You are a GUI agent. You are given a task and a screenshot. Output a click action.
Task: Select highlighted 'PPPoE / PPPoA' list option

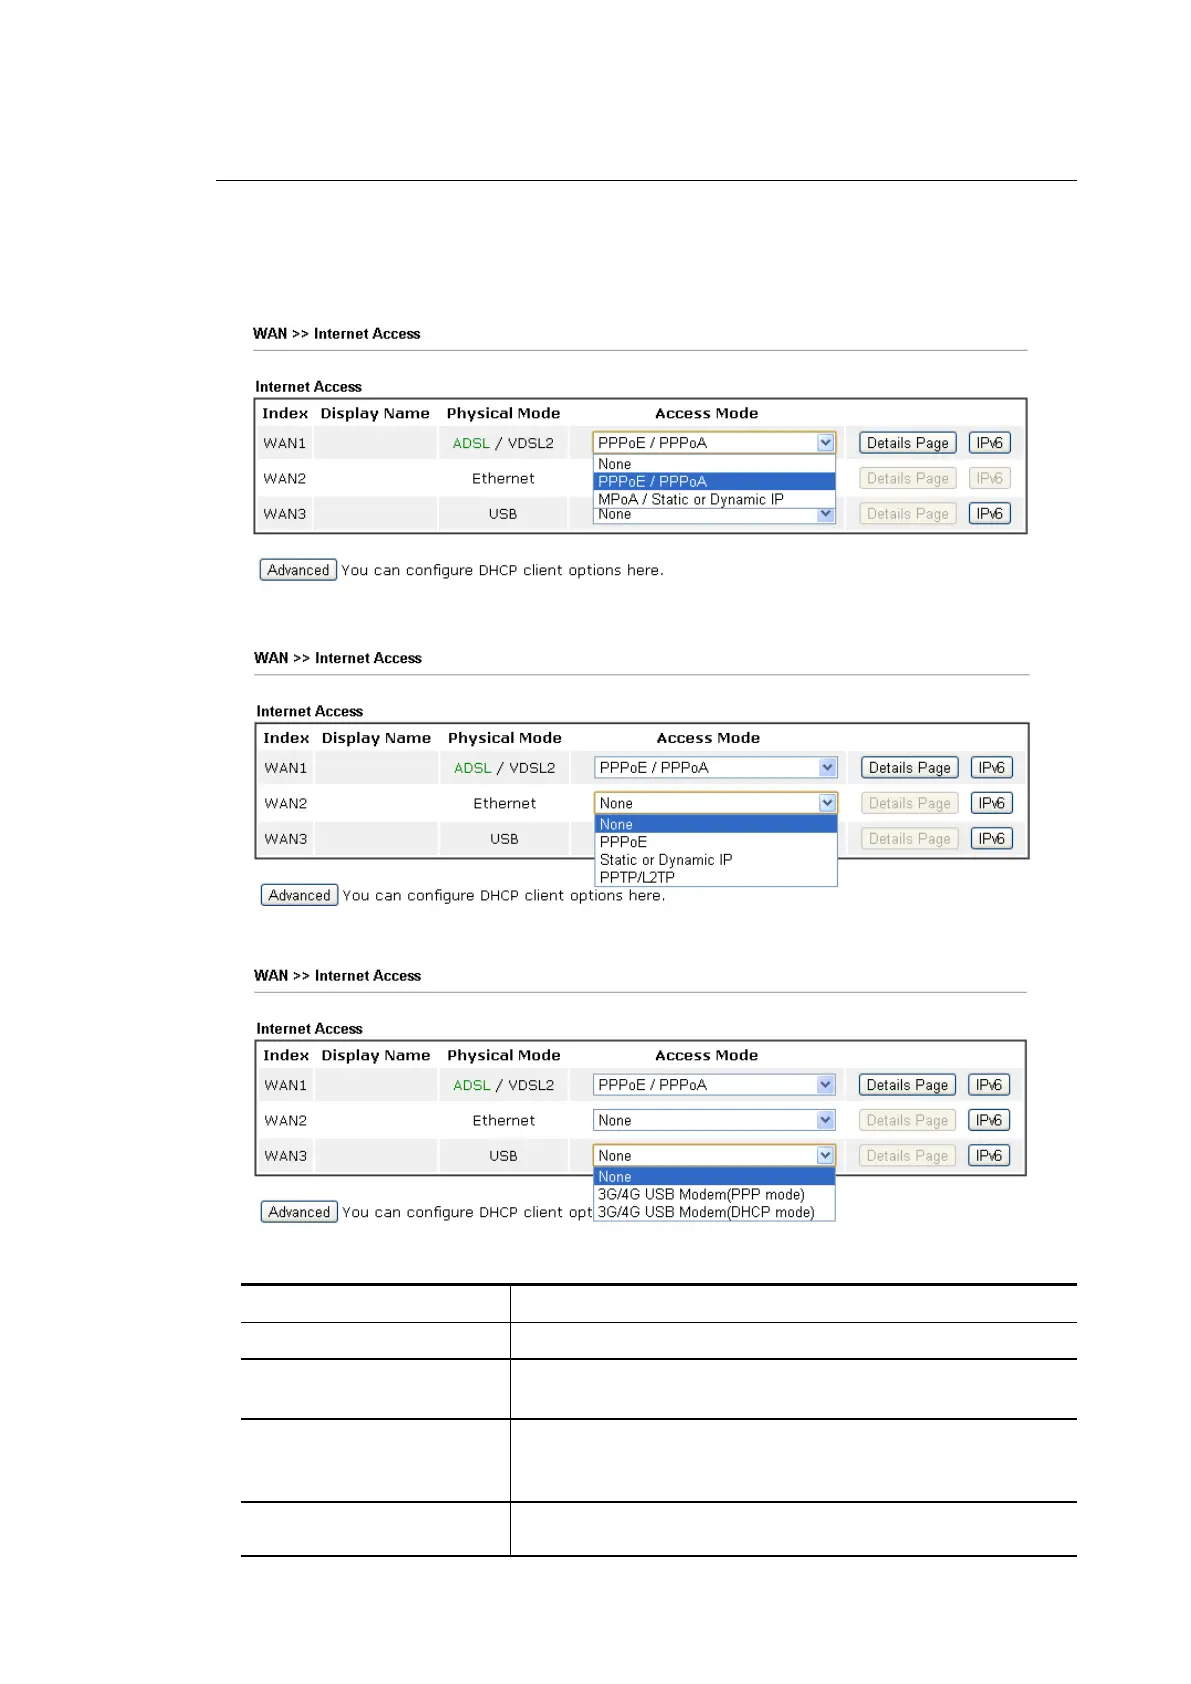[x=714, y=481]
